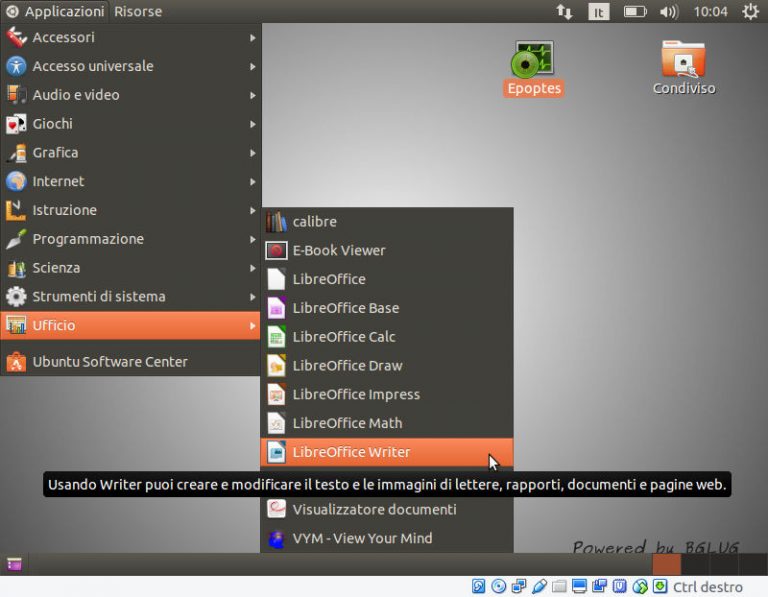768x597 pixels.
Task: Click the network connection indicator
Action: (x=564, y=11)
